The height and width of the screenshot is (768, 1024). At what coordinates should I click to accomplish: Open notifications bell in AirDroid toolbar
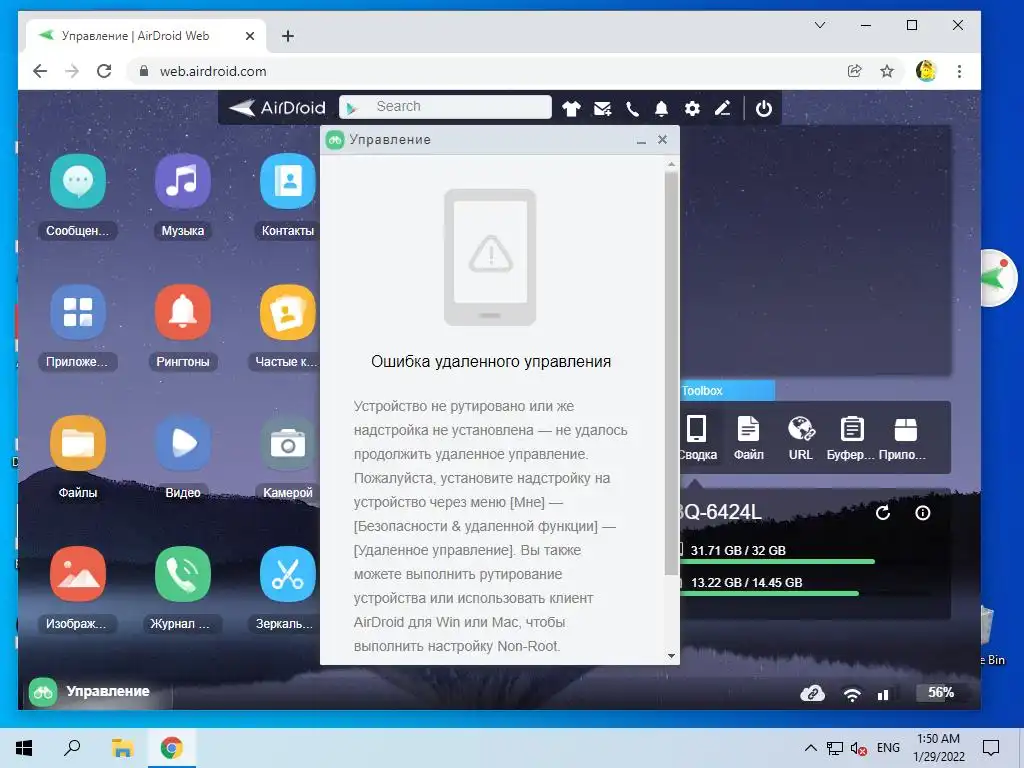coord(662,108)
